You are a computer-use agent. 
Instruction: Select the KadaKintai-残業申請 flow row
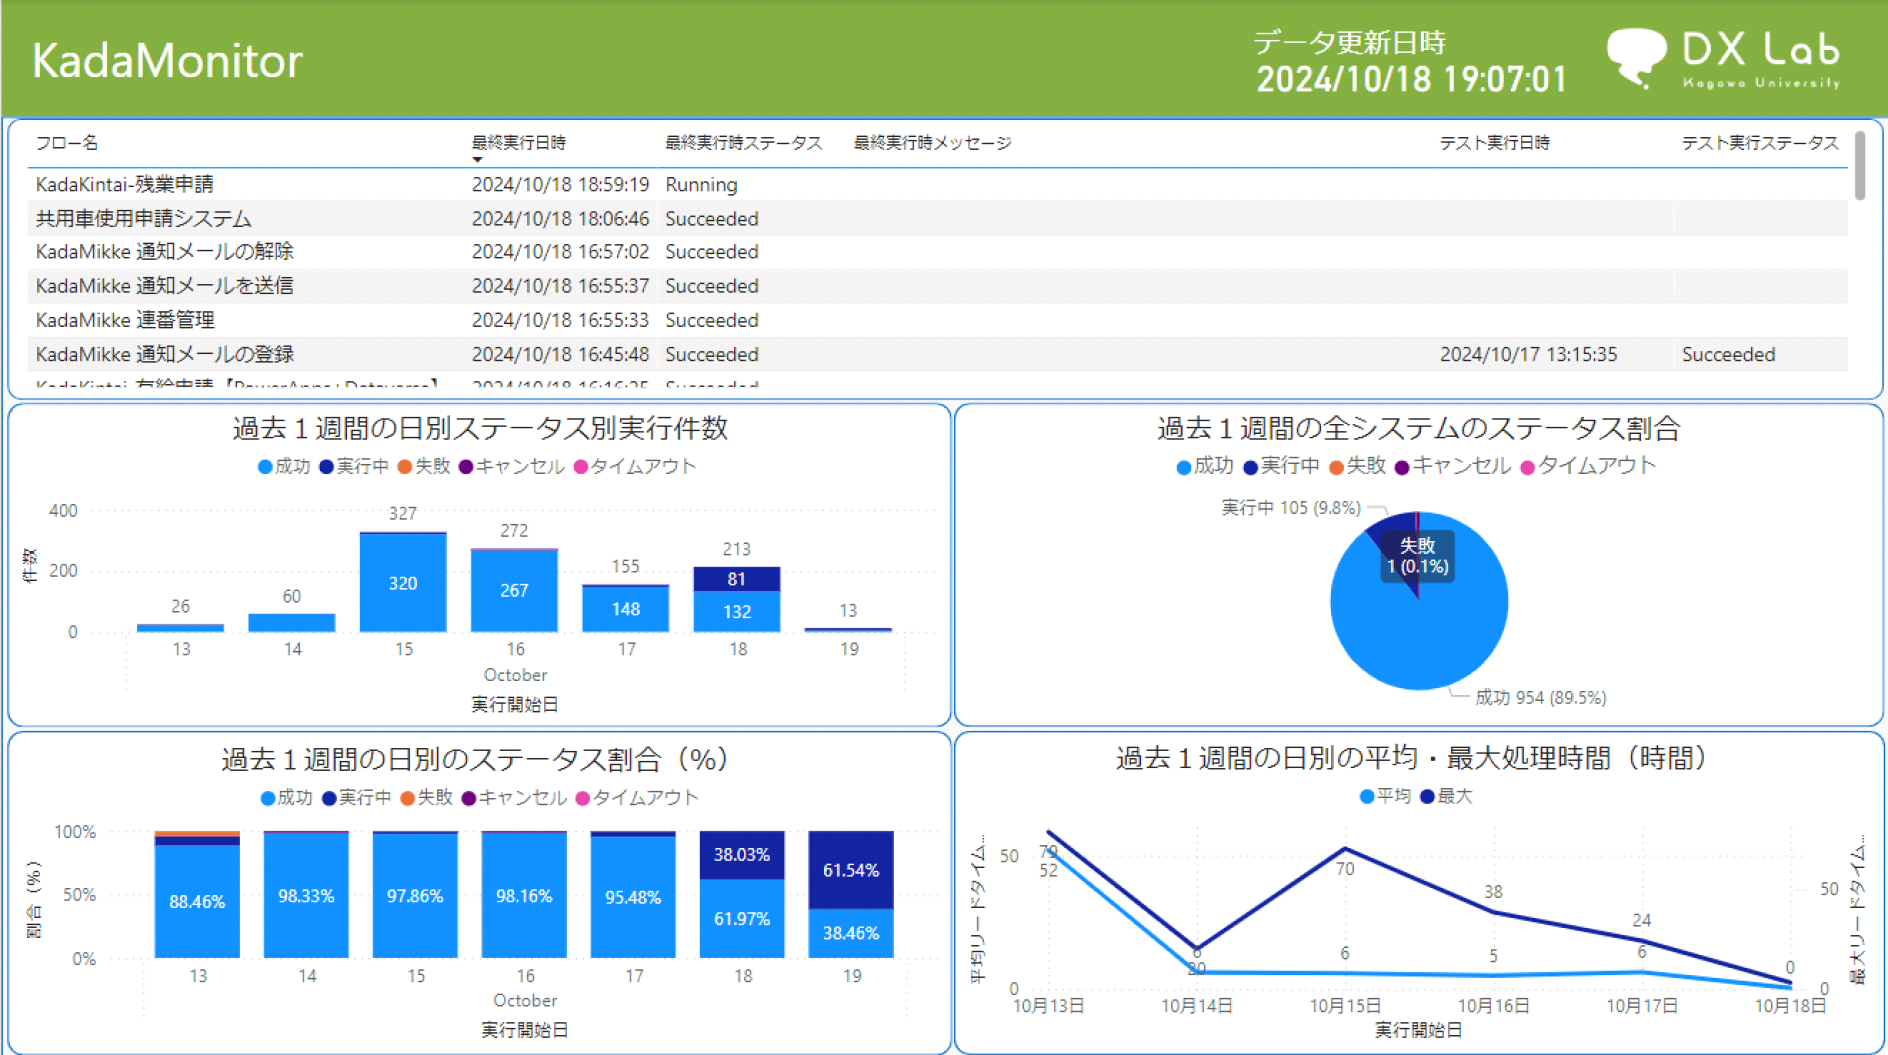point(938,184)
